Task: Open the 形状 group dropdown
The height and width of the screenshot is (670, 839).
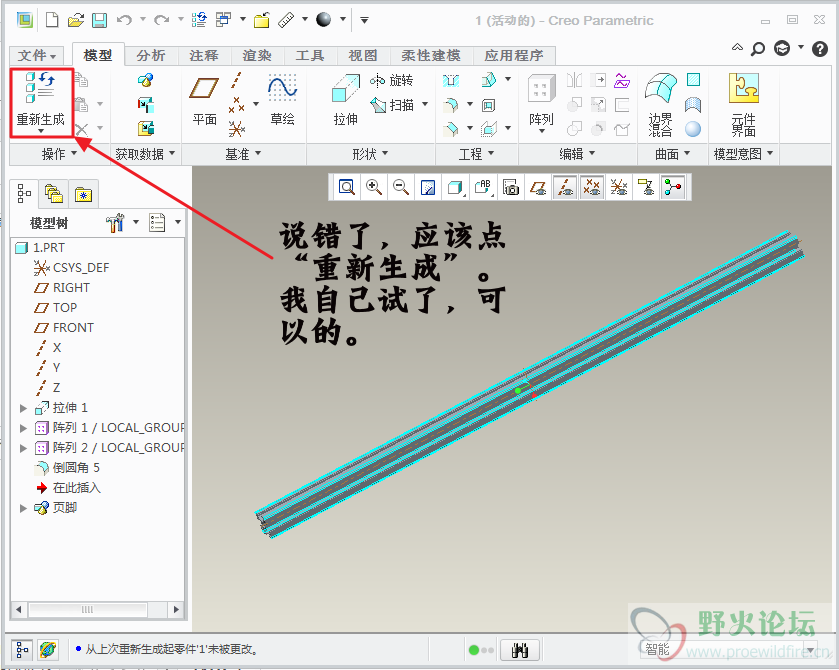Action: (370, 154)
